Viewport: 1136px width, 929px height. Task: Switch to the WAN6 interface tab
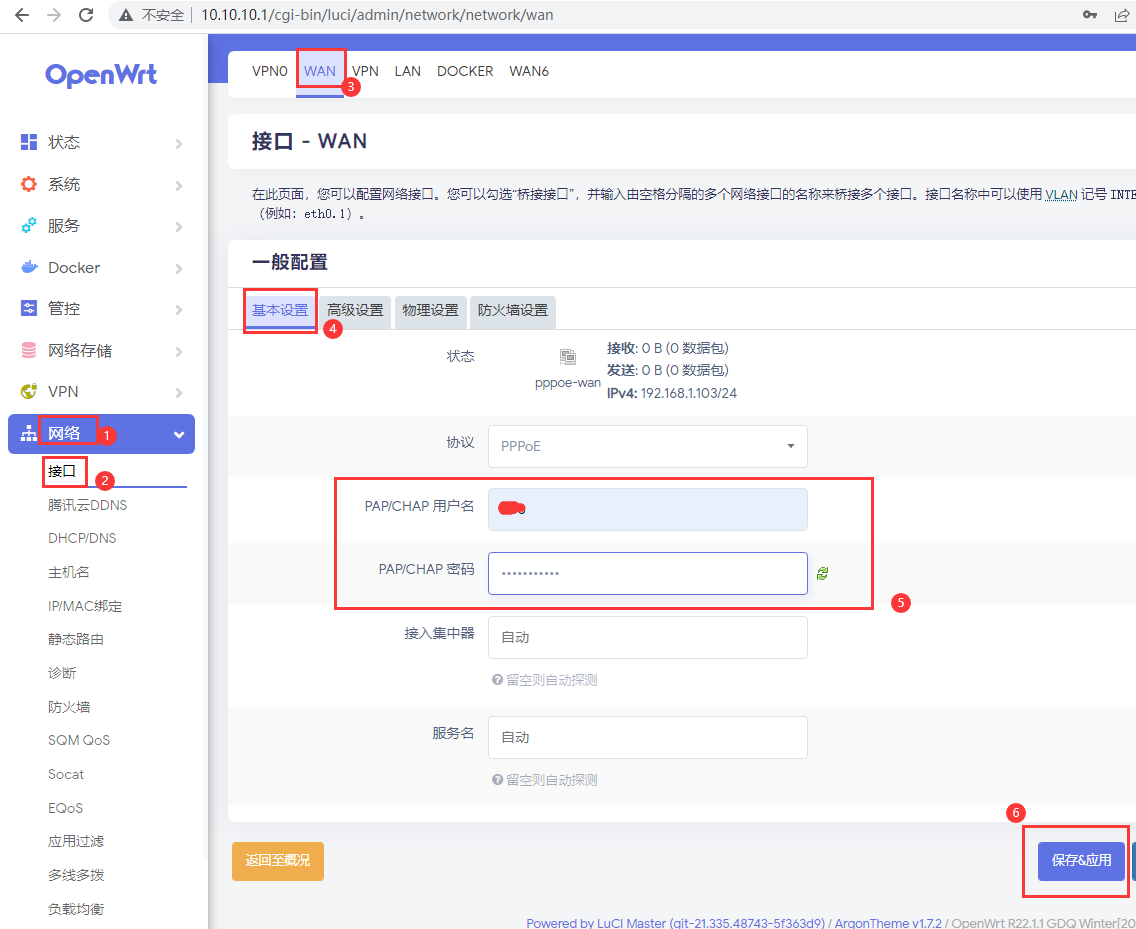click(529, 71)
